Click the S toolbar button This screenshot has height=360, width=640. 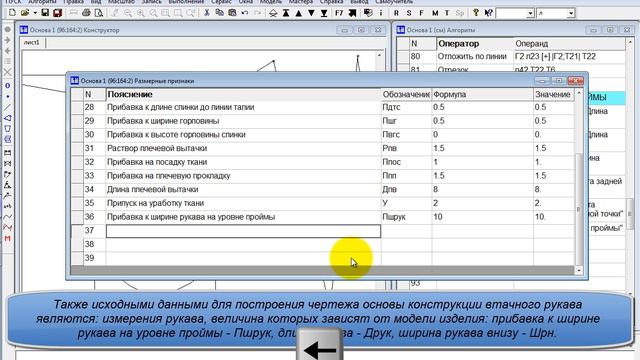click(409, 13)
